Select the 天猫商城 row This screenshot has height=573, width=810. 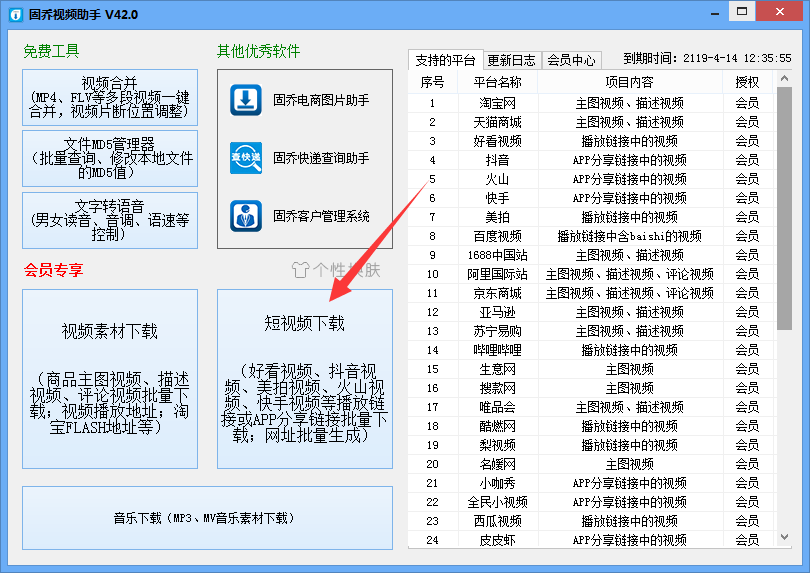click(x=592, y=122)
